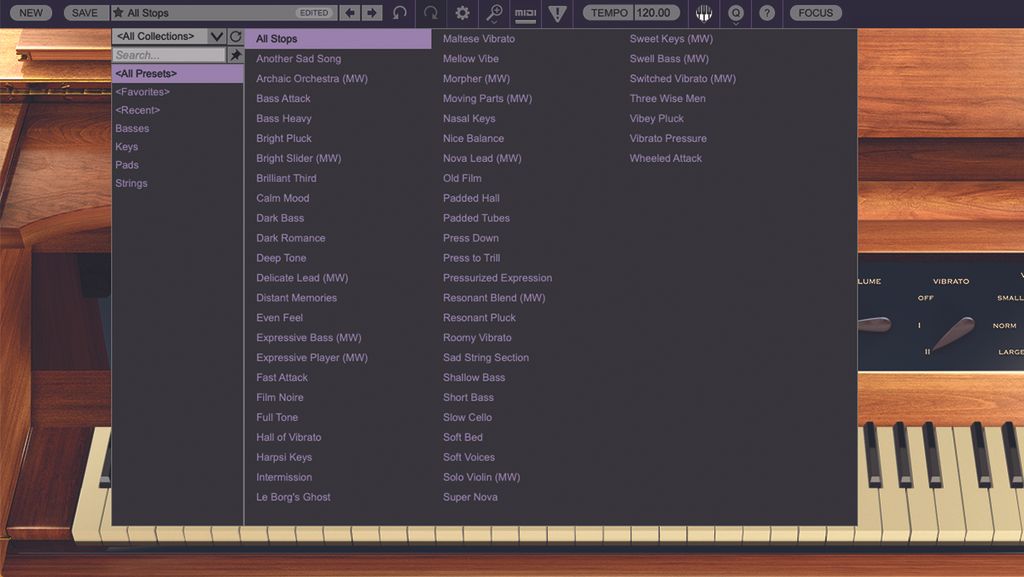Click the panic exclamation warning icon

(557, 13)
